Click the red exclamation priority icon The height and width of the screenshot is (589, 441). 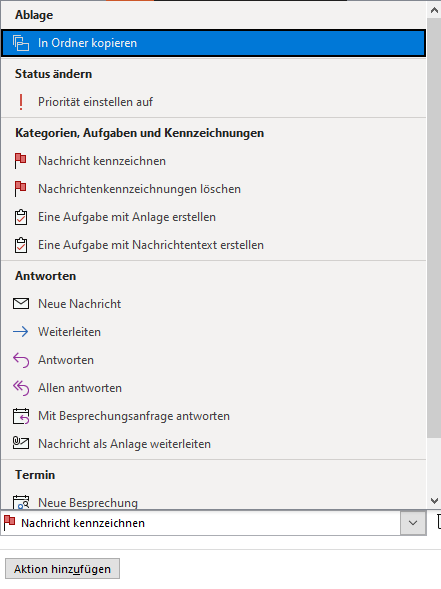tap(21, 102)
